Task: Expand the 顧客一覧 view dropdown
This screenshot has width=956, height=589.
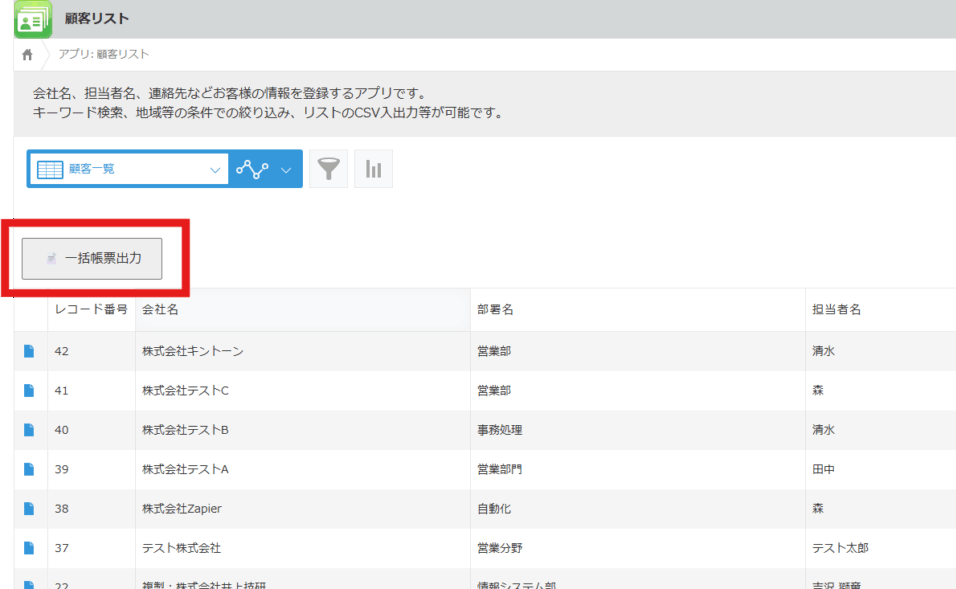Action: (x=215, y=169)
